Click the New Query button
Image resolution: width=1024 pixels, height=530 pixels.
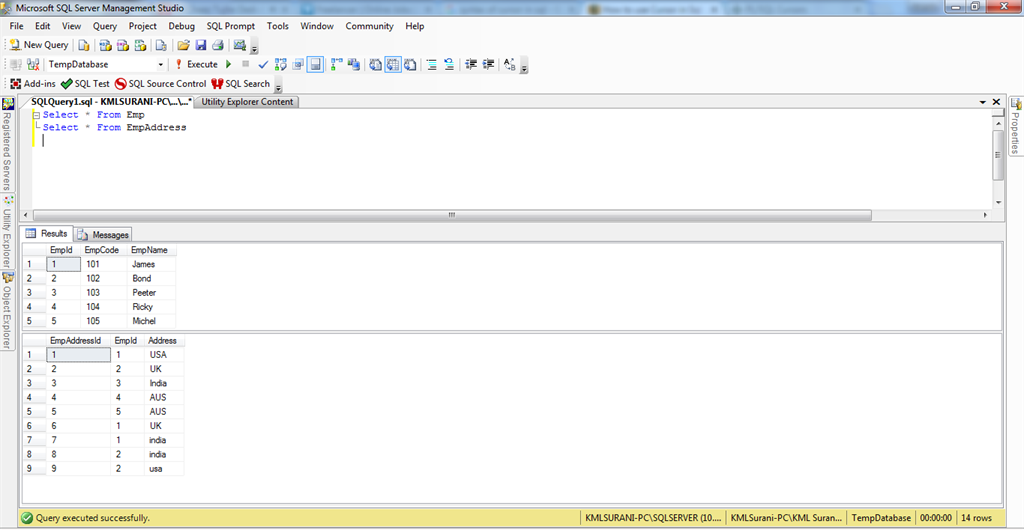pyautogui.click(x=39, y=45)
